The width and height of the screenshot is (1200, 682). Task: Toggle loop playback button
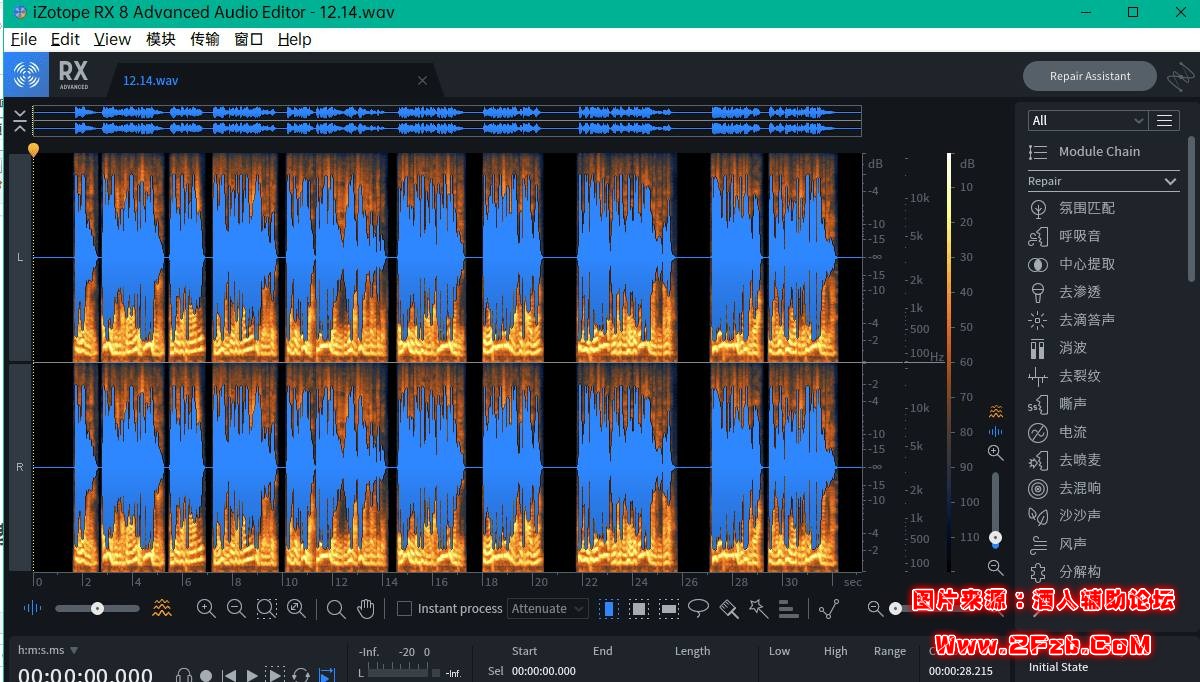300,675
